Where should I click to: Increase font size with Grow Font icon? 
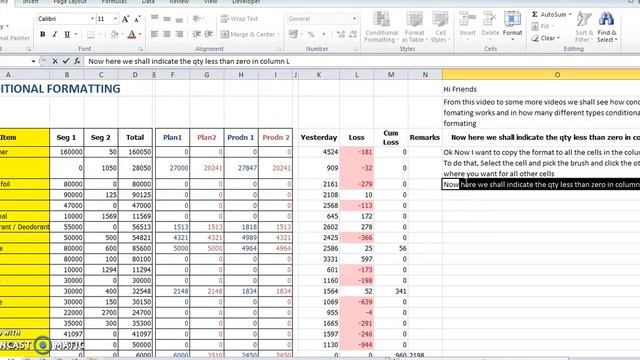point(126,19)
